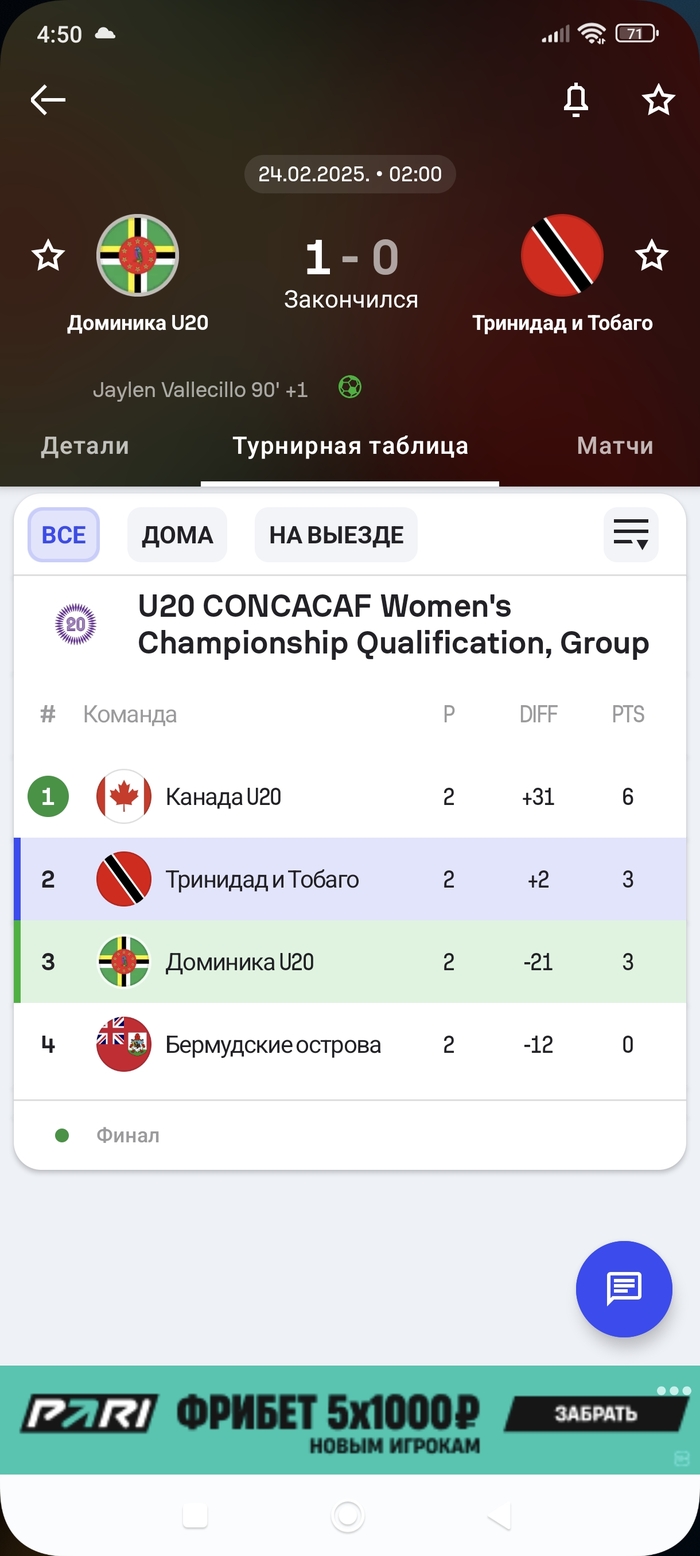Tap the Бермудские острова flag icon
Image resolution: width=700 pixels, height=1556 pixels.
pyautogui.click(x=124, y=1045)
